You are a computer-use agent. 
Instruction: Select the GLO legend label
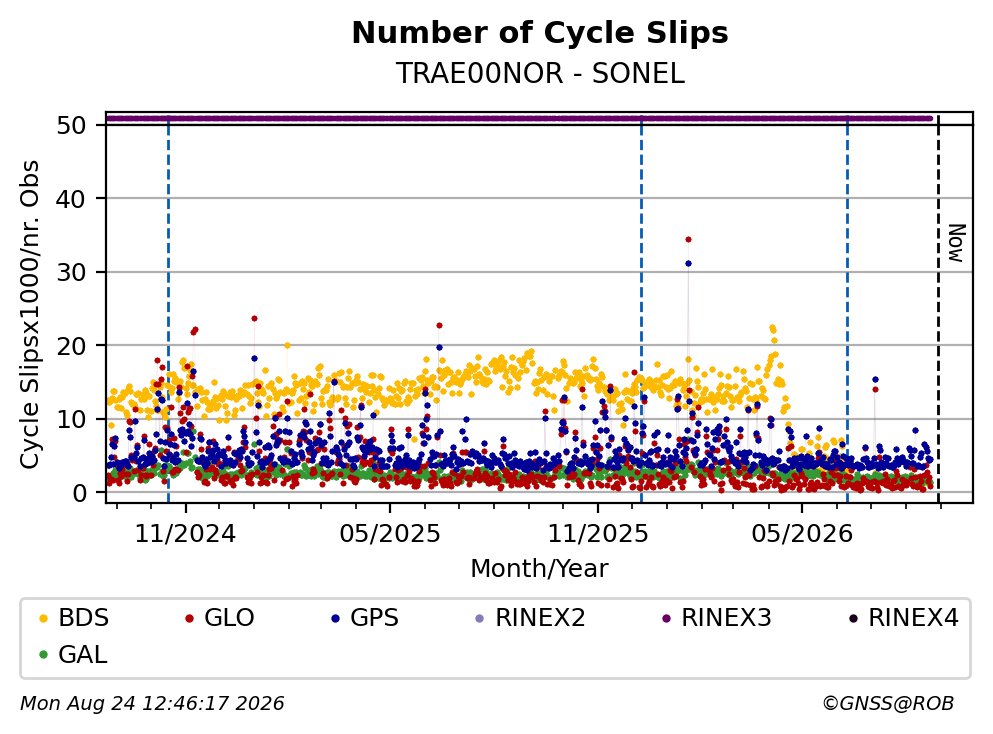point(229,618)
